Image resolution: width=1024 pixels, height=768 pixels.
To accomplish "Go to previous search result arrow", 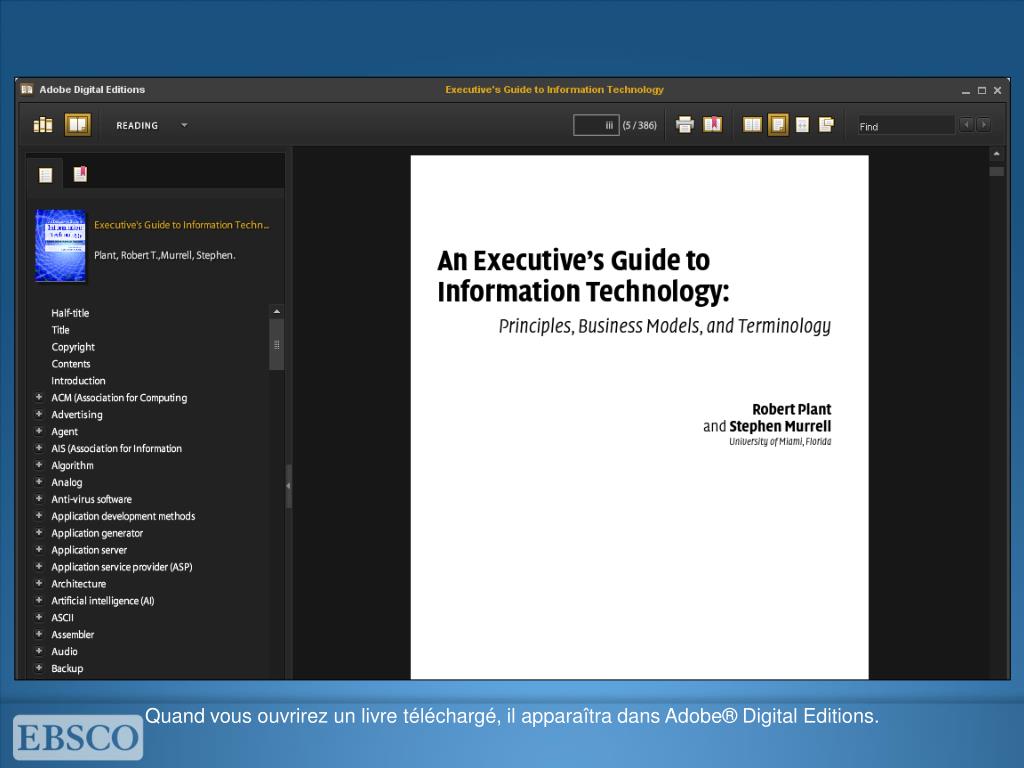I will (x=967, y=124).
